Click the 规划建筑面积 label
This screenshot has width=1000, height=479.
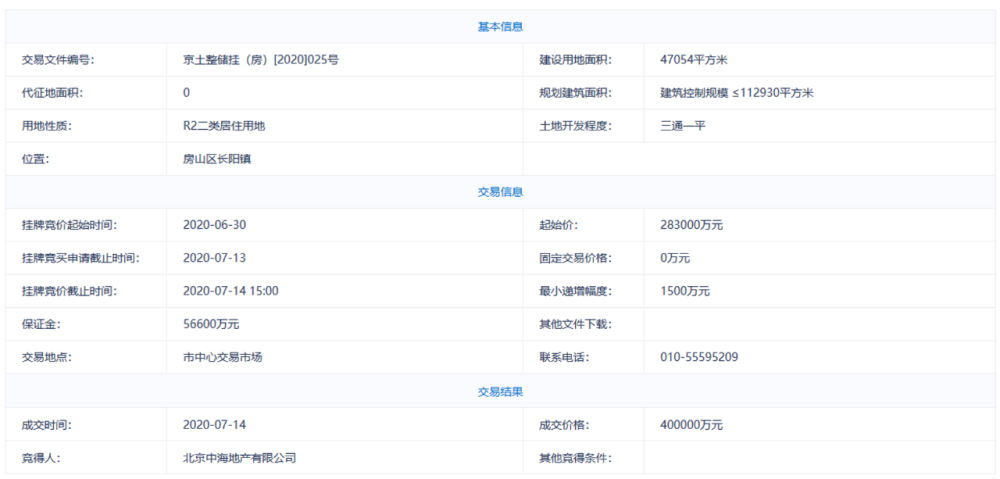coord(576,93)
